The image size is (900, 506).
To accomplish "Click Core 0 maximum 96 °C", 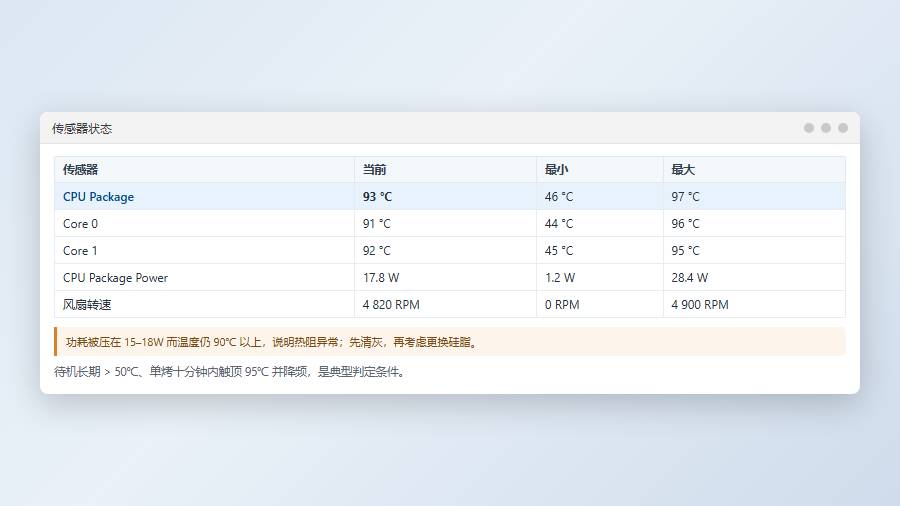I will click(x=685, y=224).
